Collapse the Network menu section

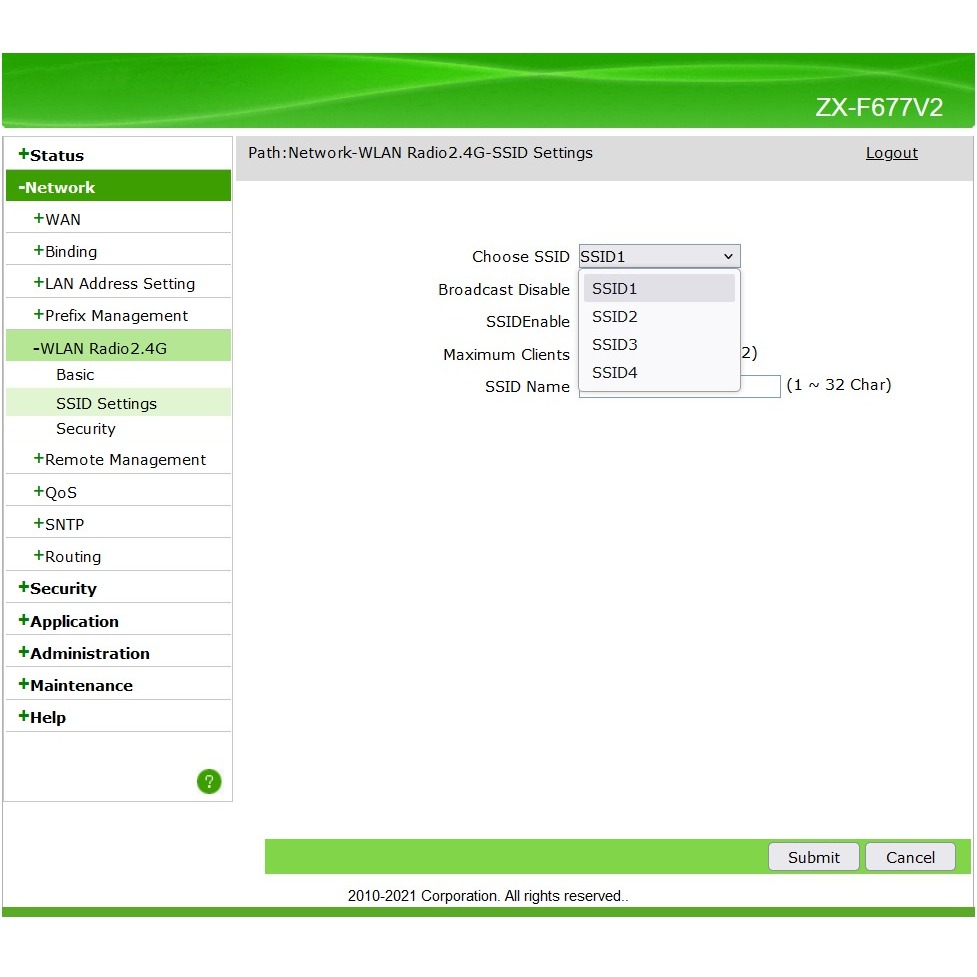(x=60, y=187)
